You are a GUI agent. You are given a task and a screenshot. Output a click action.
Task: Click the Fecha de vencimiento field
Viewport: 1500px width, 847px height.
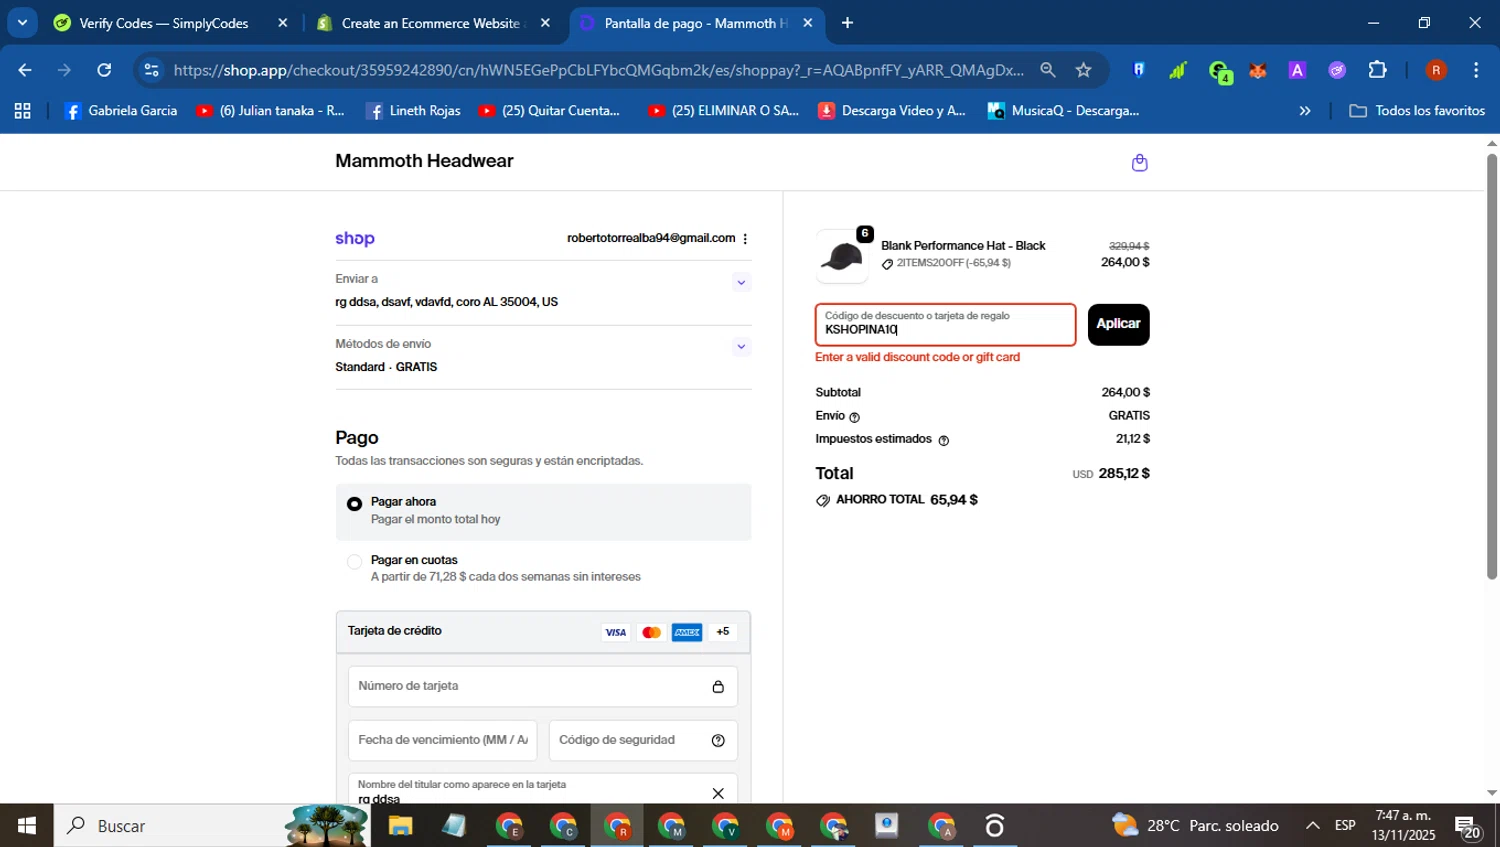(x=443, y=740)
